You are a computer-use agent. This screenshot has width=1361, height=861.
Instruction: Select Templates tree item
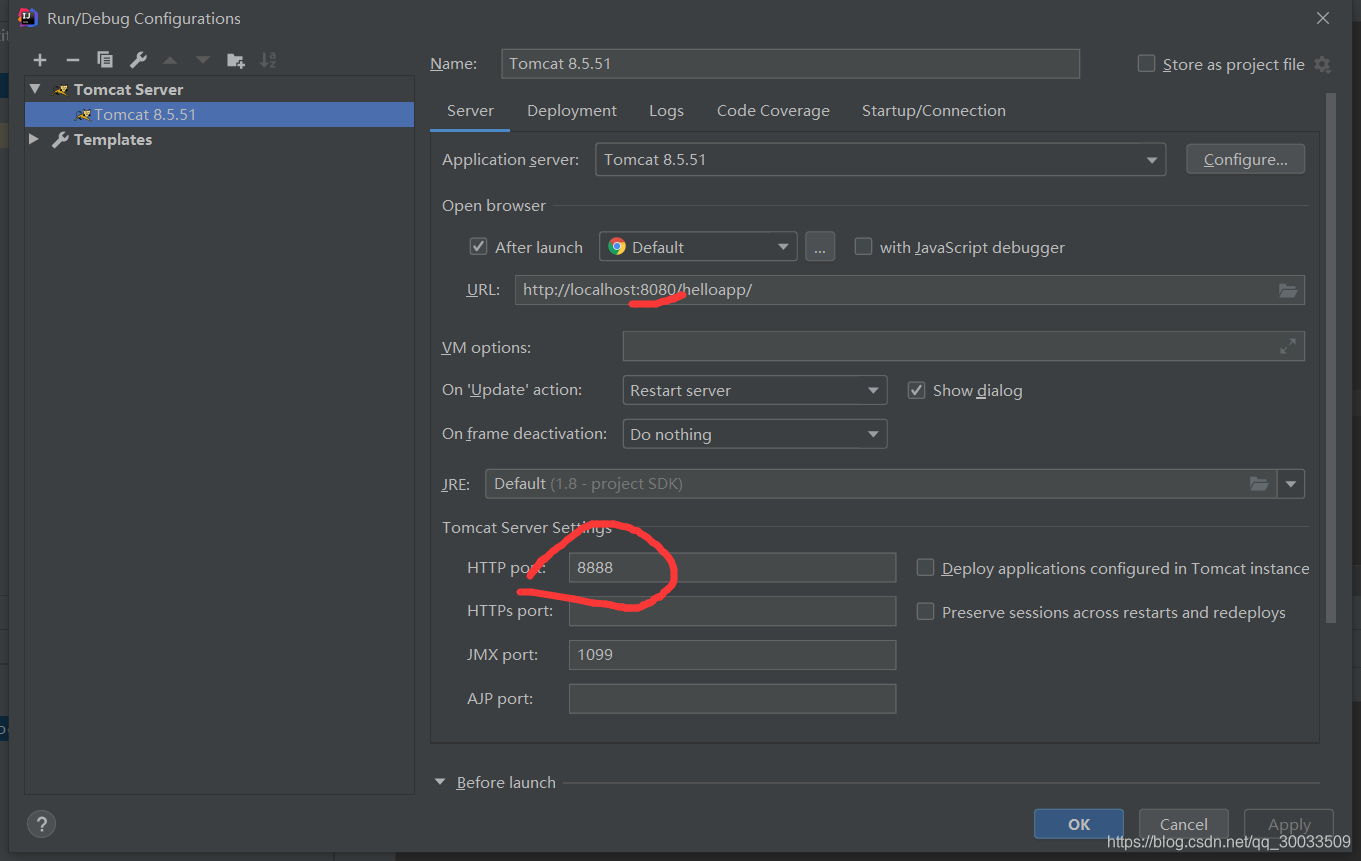pos(112,139)
